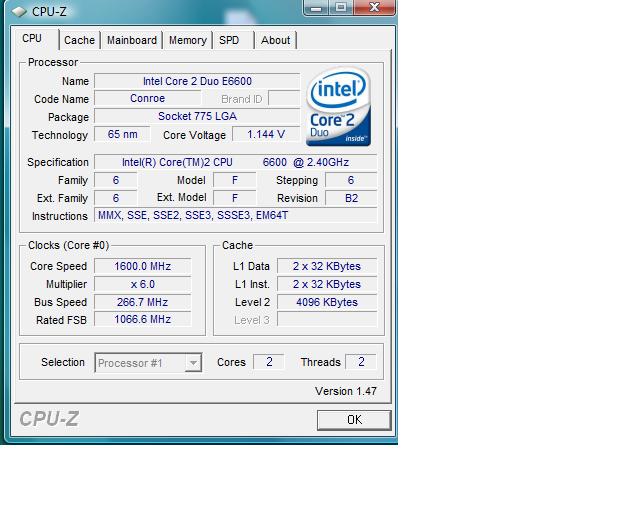Click the Rated FSB value 1066.6 MHz

click(x=142, y=319)
